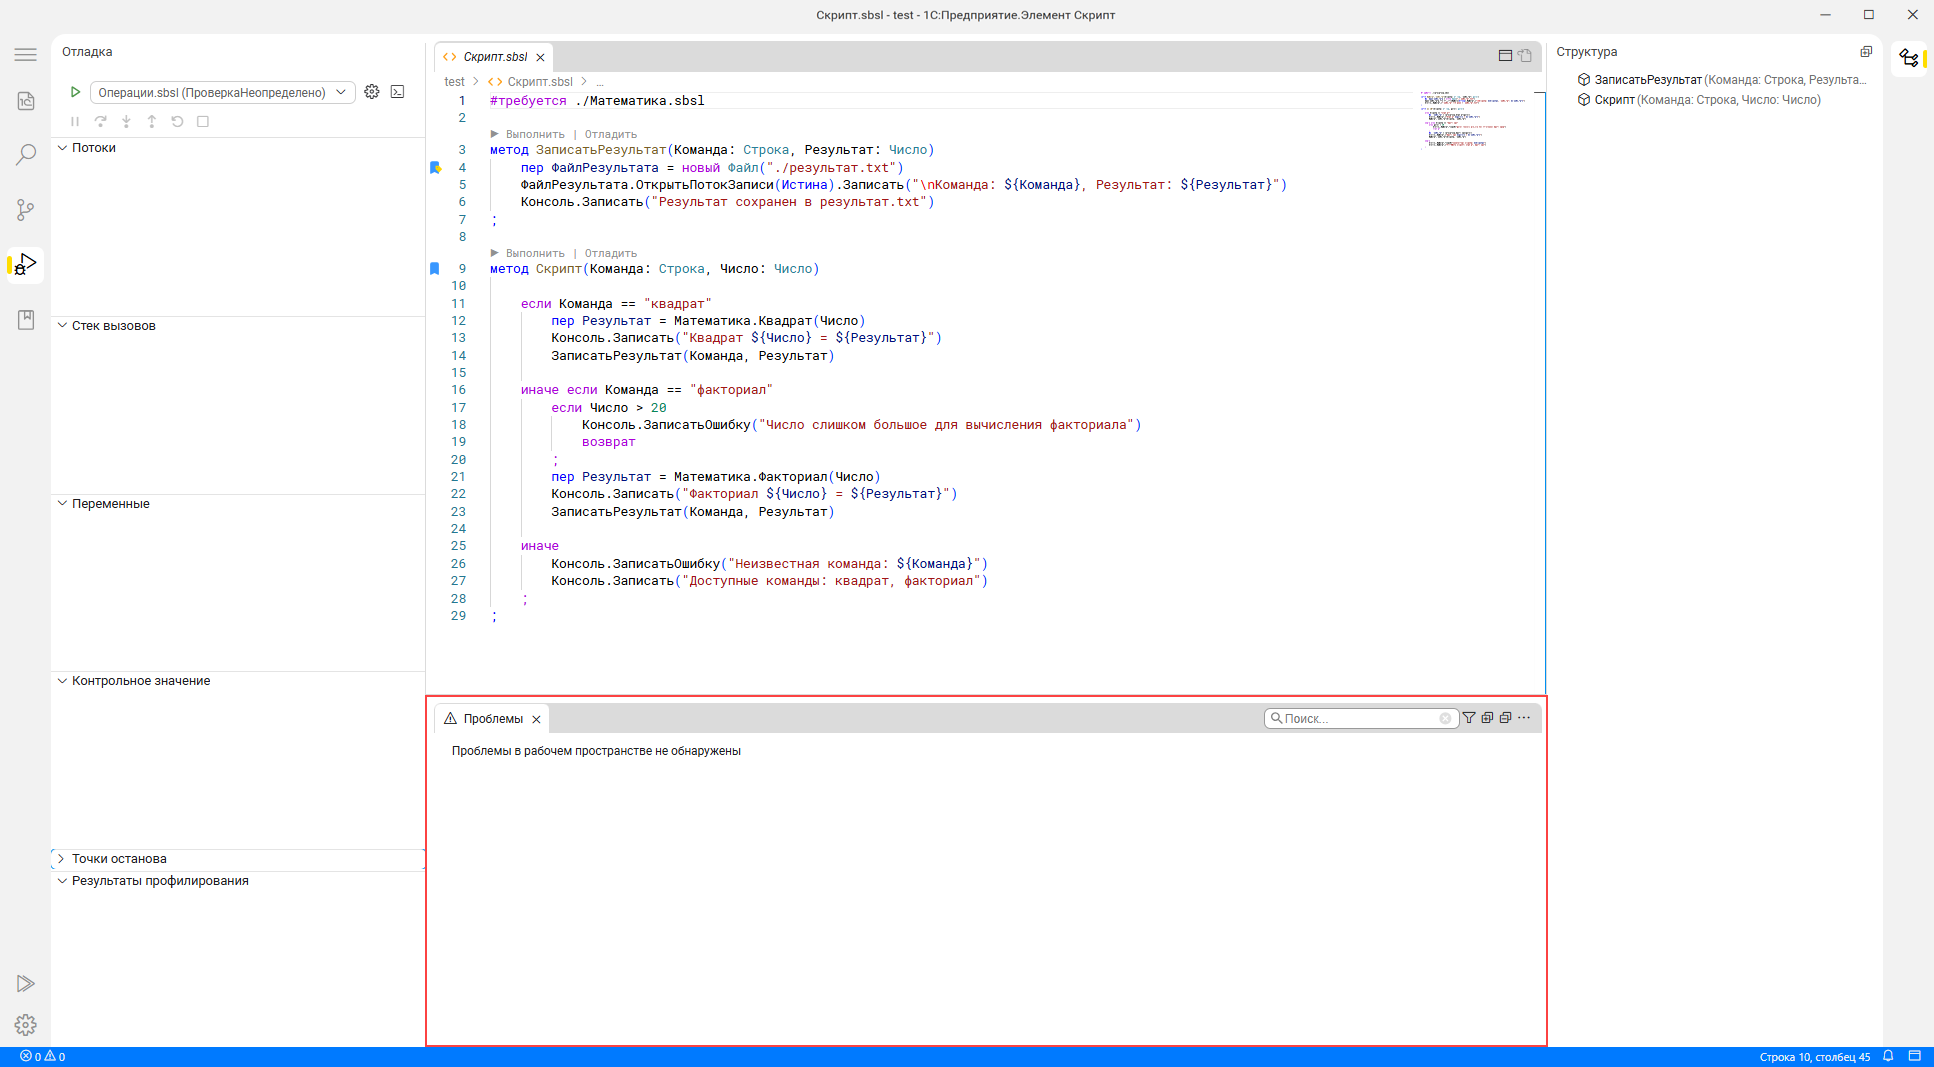The image size is (1934, 1067).
Task: Click the filter icon in Problems panel
Action: pyautogui.click(x=1469, y=718)
